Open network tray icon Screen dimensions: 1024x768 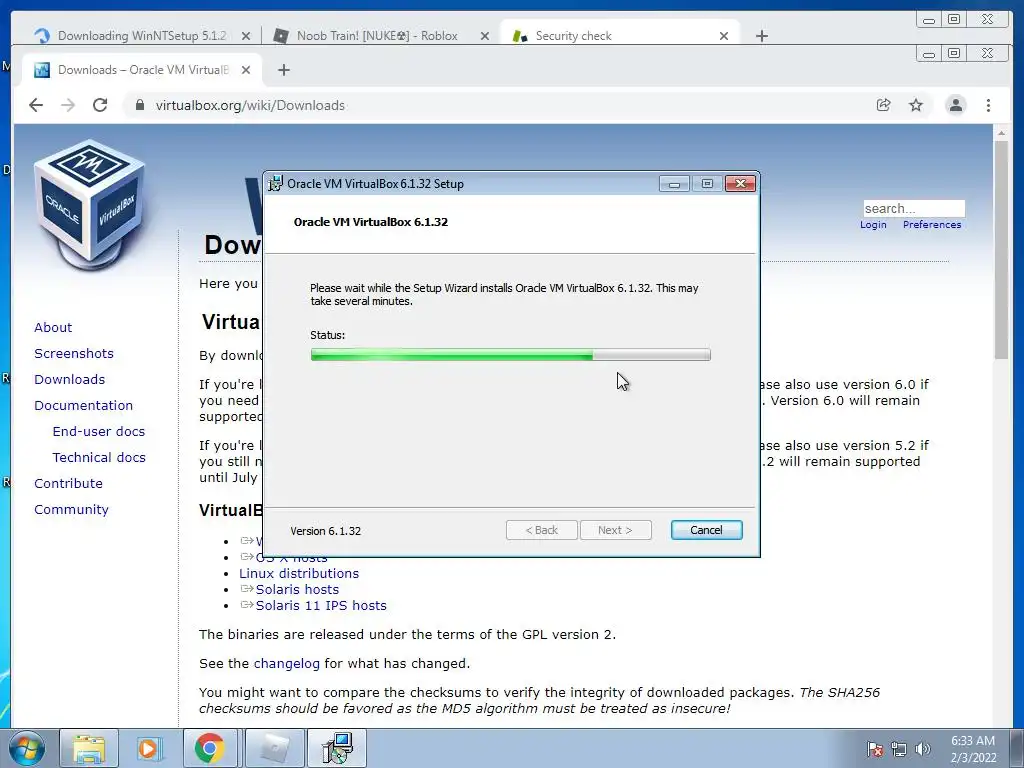(899, 749)
